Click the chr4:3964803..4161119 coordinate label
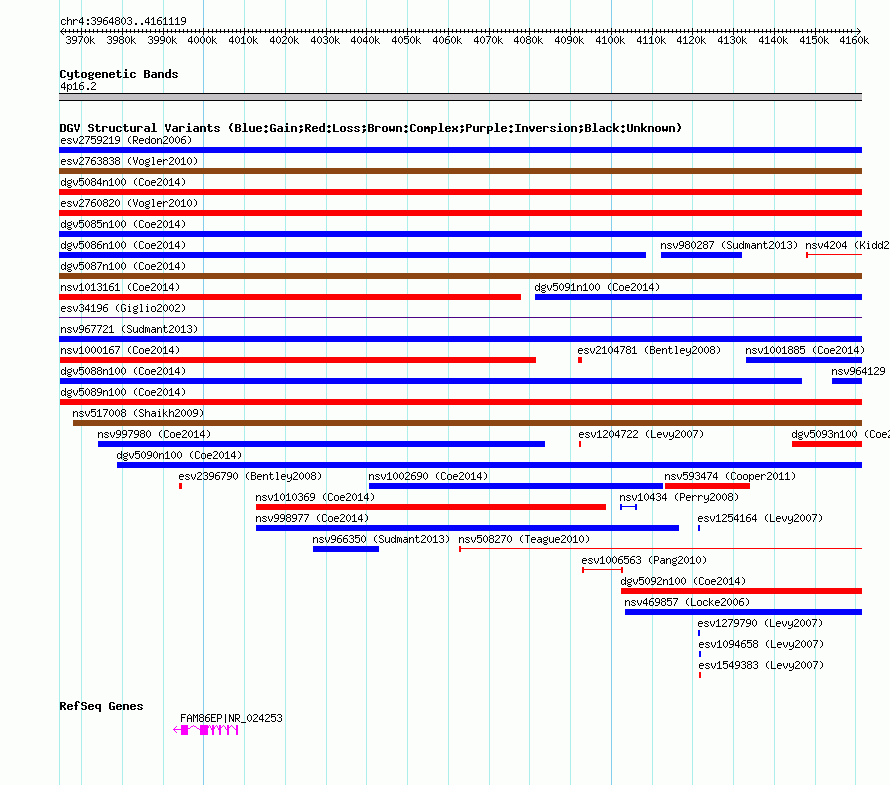Image resolution: width=890 pixels, height=785 pixels. (x=123, y=21)
